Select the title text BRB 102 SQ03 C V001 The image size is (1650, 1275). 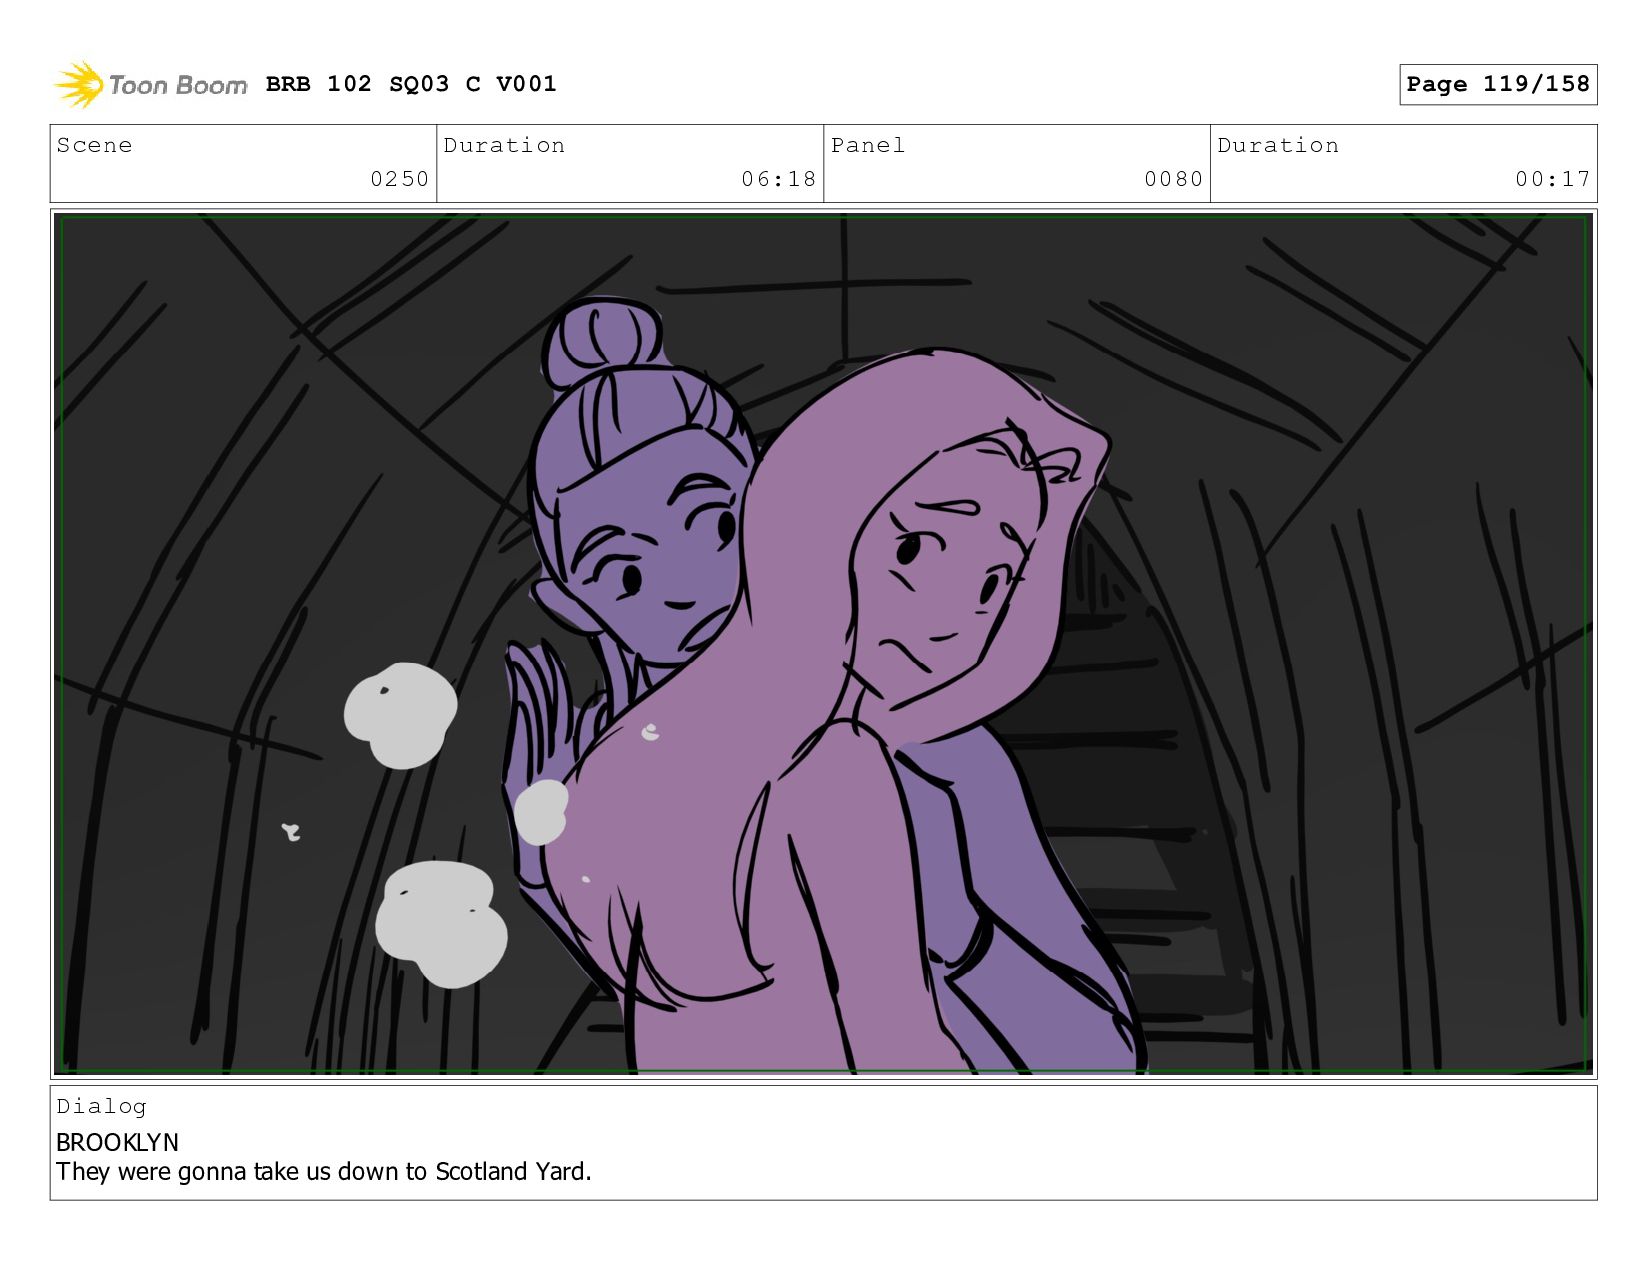(411, 84)
